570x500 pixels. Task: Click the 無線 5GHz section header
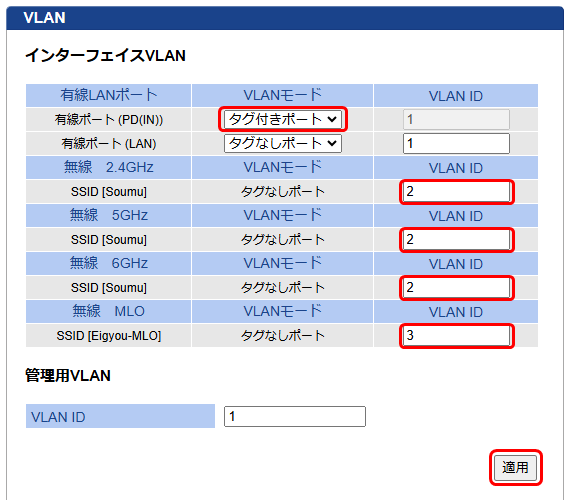(x=108, y=215)
